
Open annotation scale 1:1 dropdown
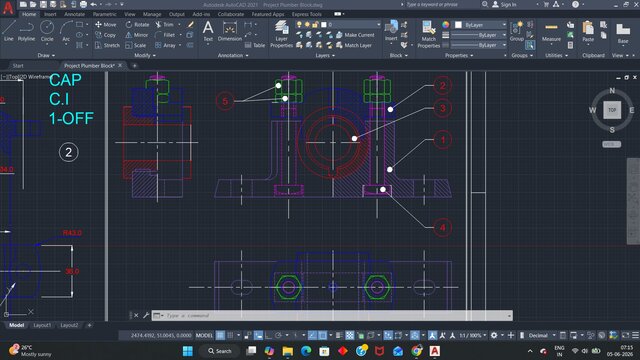473,335
